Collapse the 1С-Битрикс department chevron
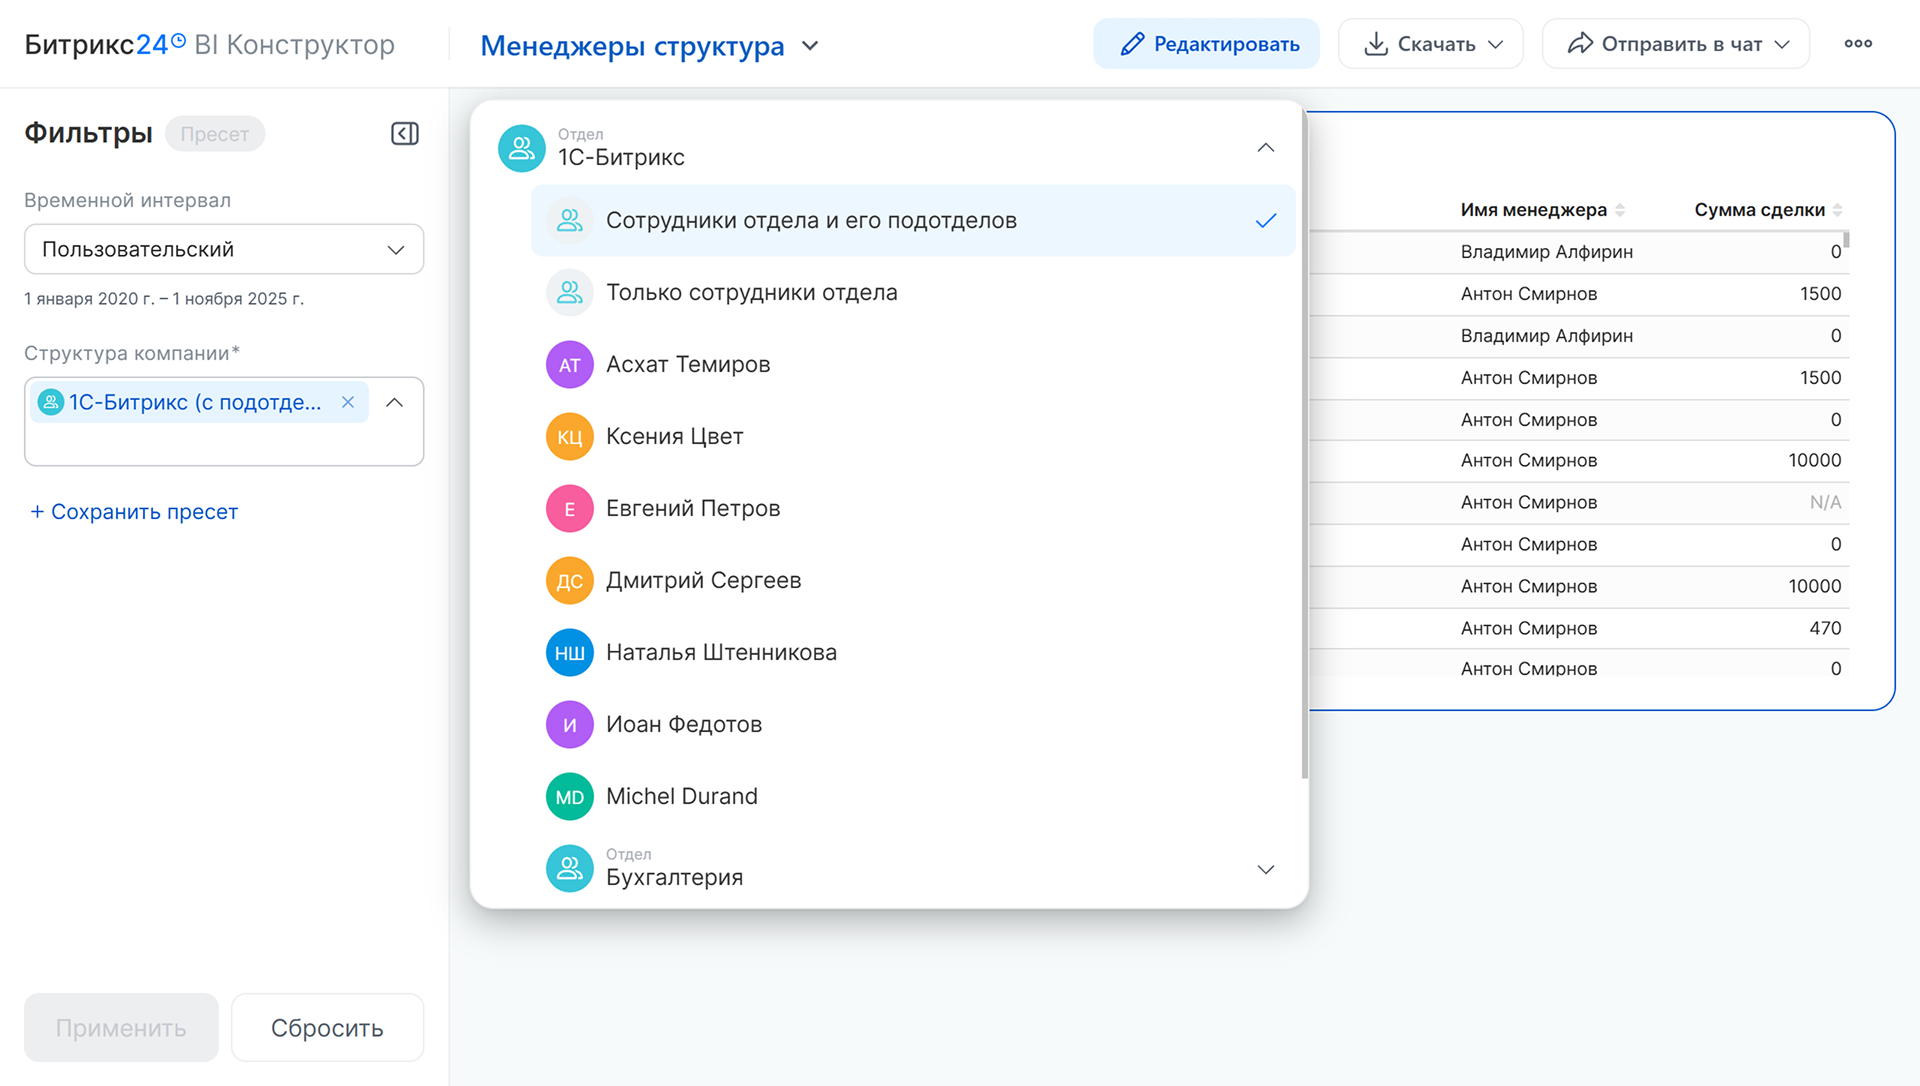The height and width of the screenshot is (1086, 1920). click(x=1265, y=148)
